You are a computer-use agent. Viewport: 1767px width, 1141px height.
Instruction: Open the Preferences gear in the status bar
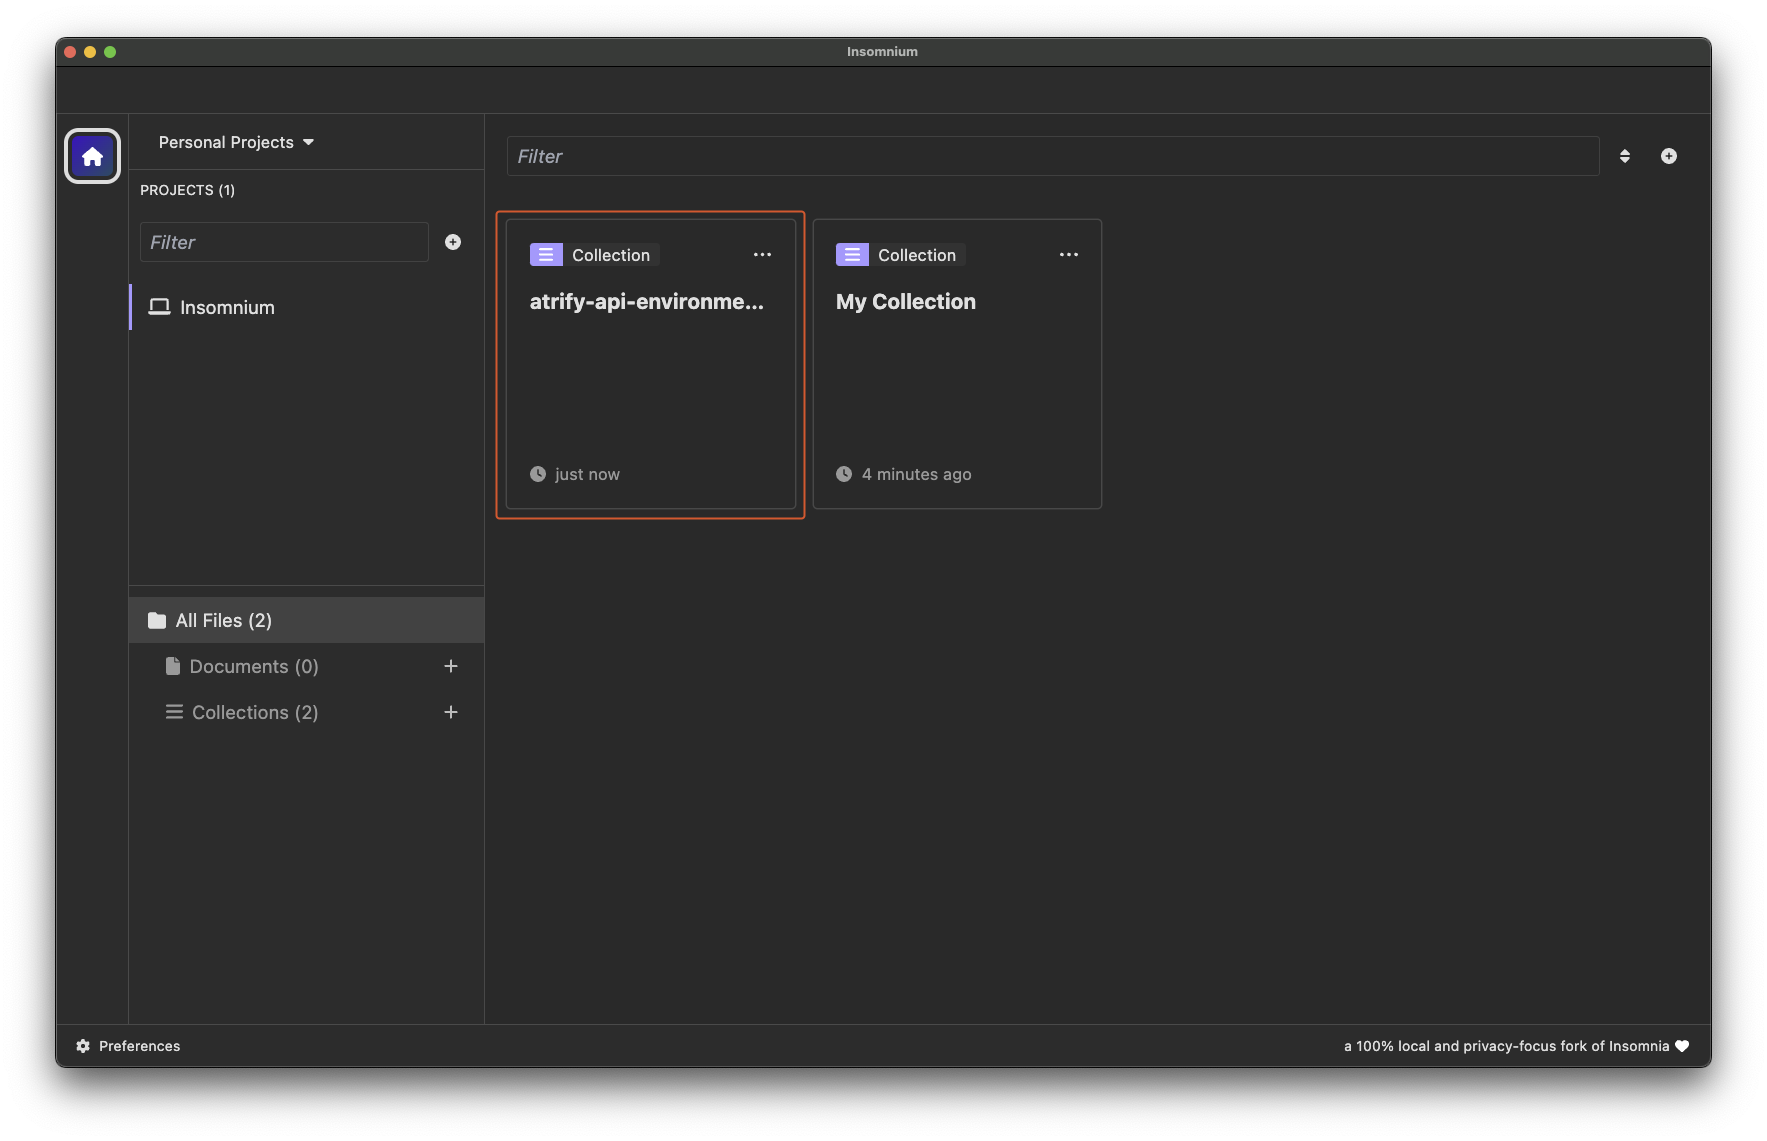(83, 1046)
